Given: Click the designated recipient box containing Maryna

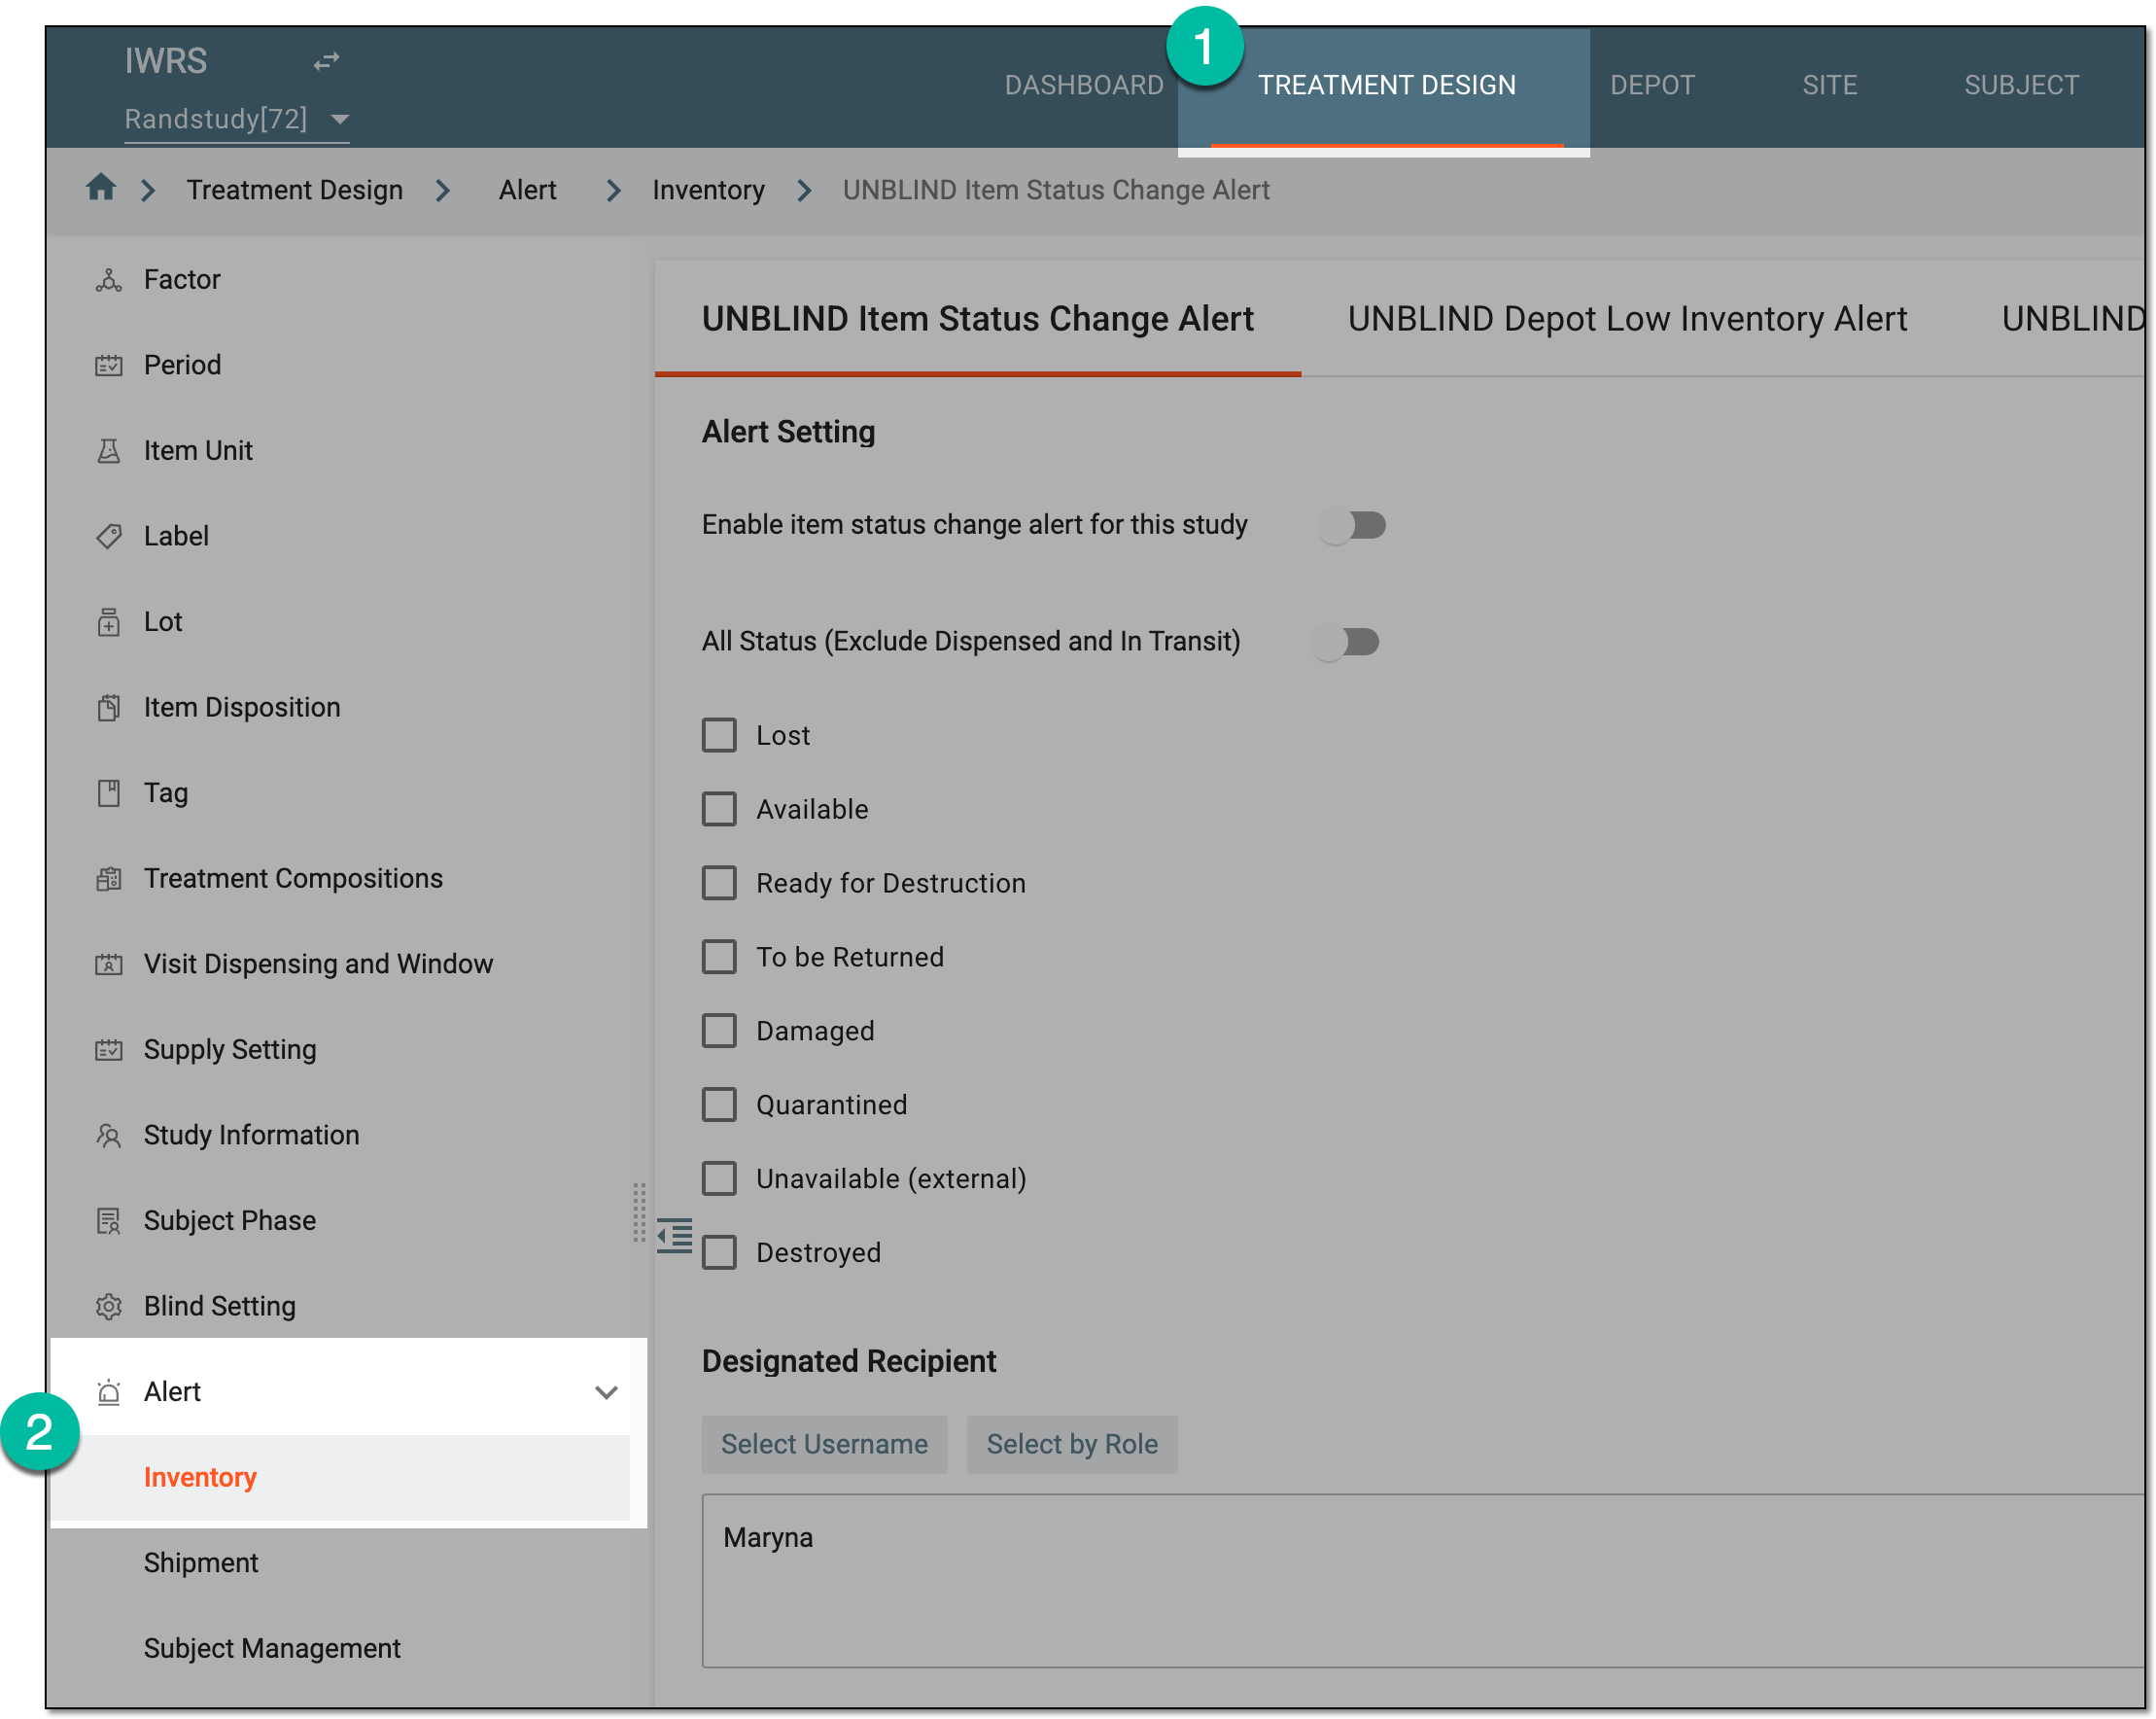Looking at the screenshot, I should click(x=1424, y=1581).
